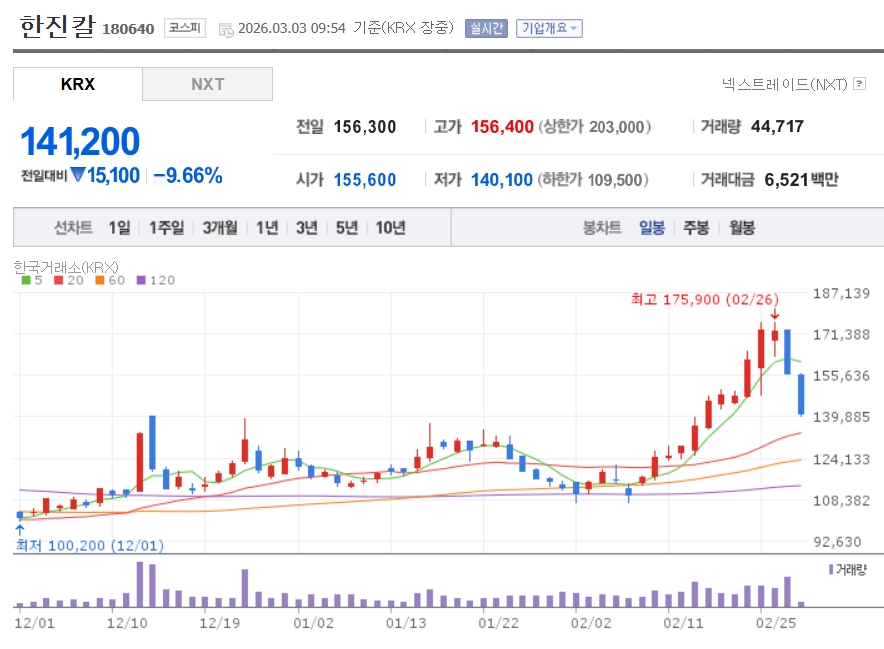Screen dimensions: 884x649
Task: Click the purple 거래량 legend marker
Action: tap(830, 568)
